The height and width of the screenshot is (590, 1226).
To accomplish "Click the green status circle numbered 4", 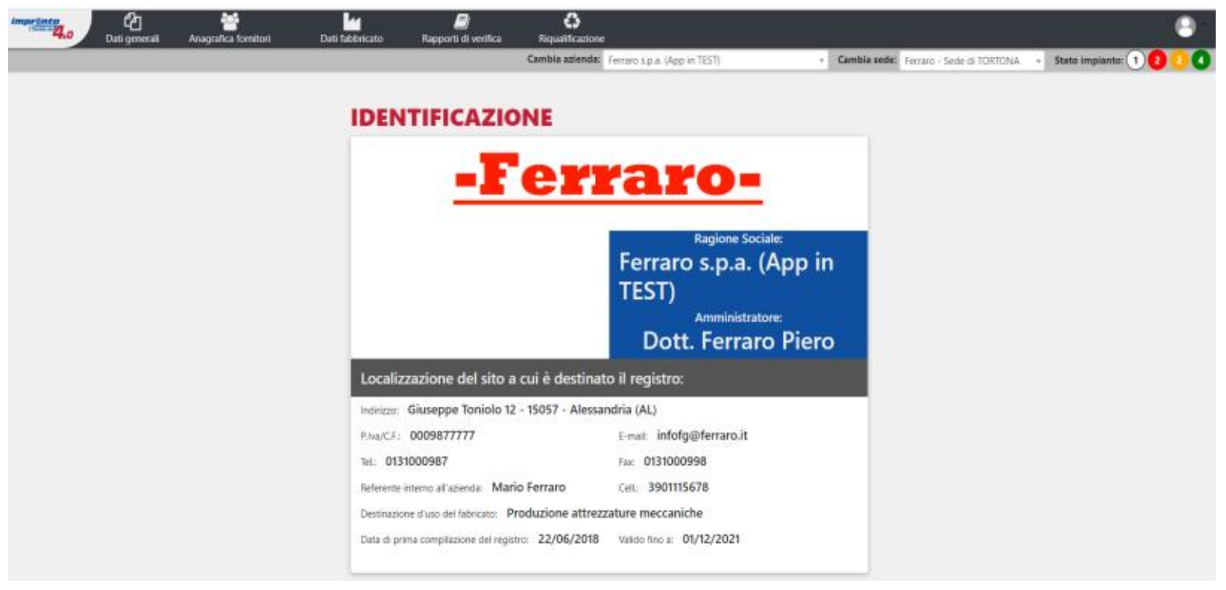I will 1201,60.
